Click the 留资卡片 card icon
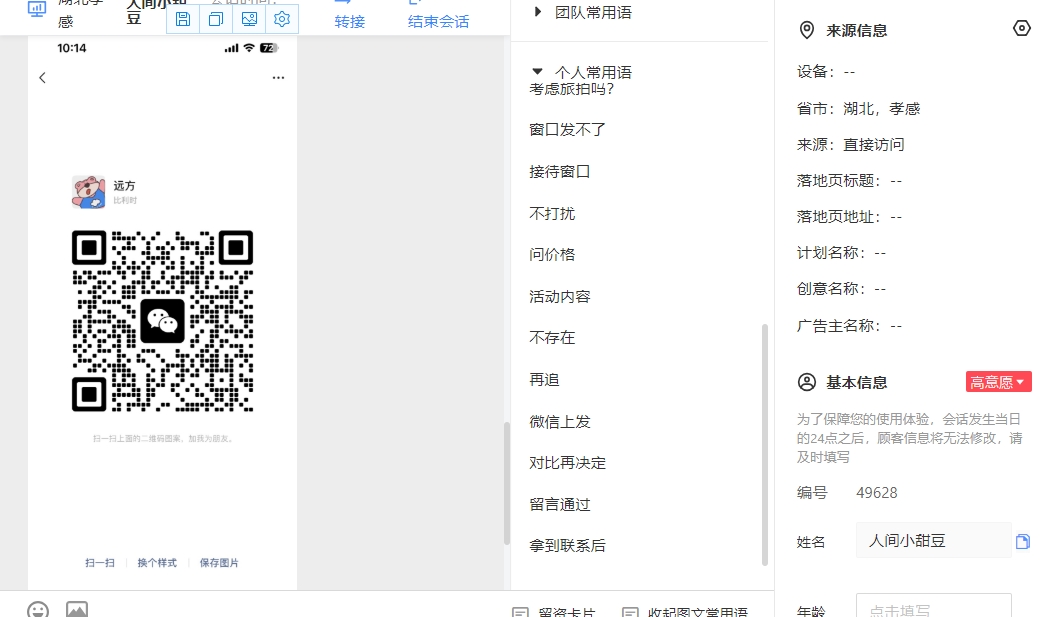1047x617 pixels. (x=520, y=612)
